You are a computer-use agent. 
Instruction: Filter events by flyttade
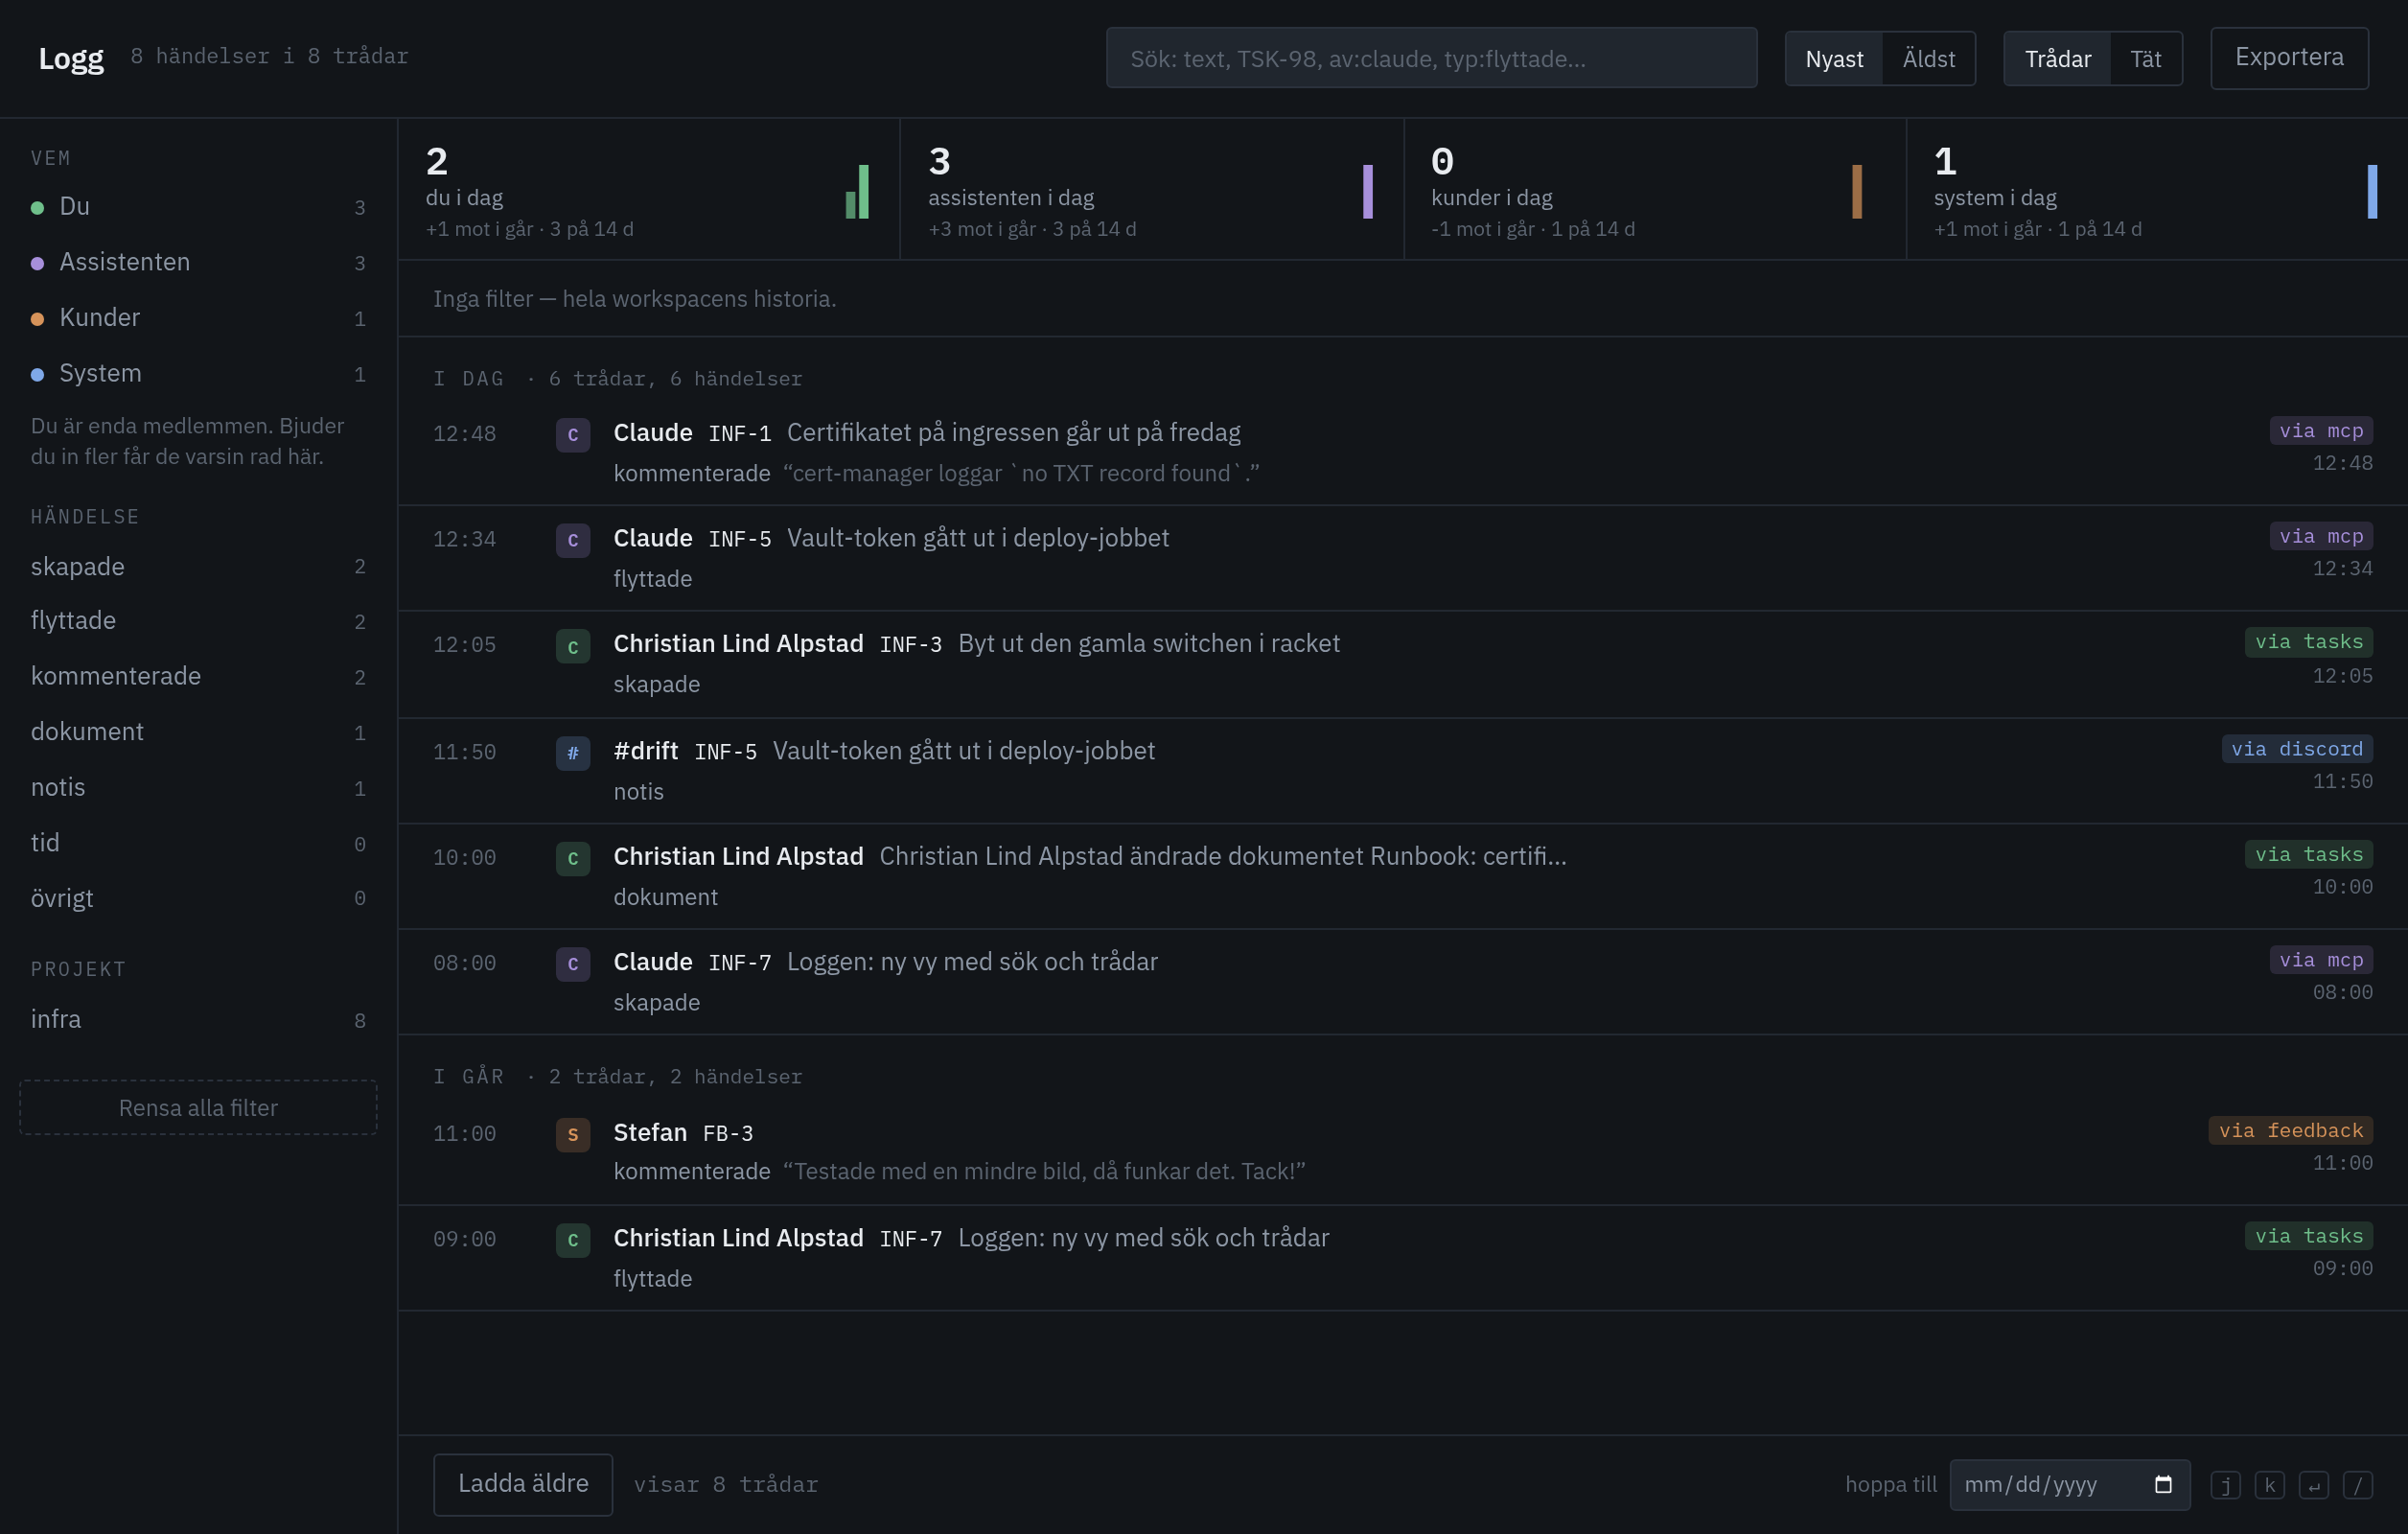pyautogui.click(x=198, y=621)
